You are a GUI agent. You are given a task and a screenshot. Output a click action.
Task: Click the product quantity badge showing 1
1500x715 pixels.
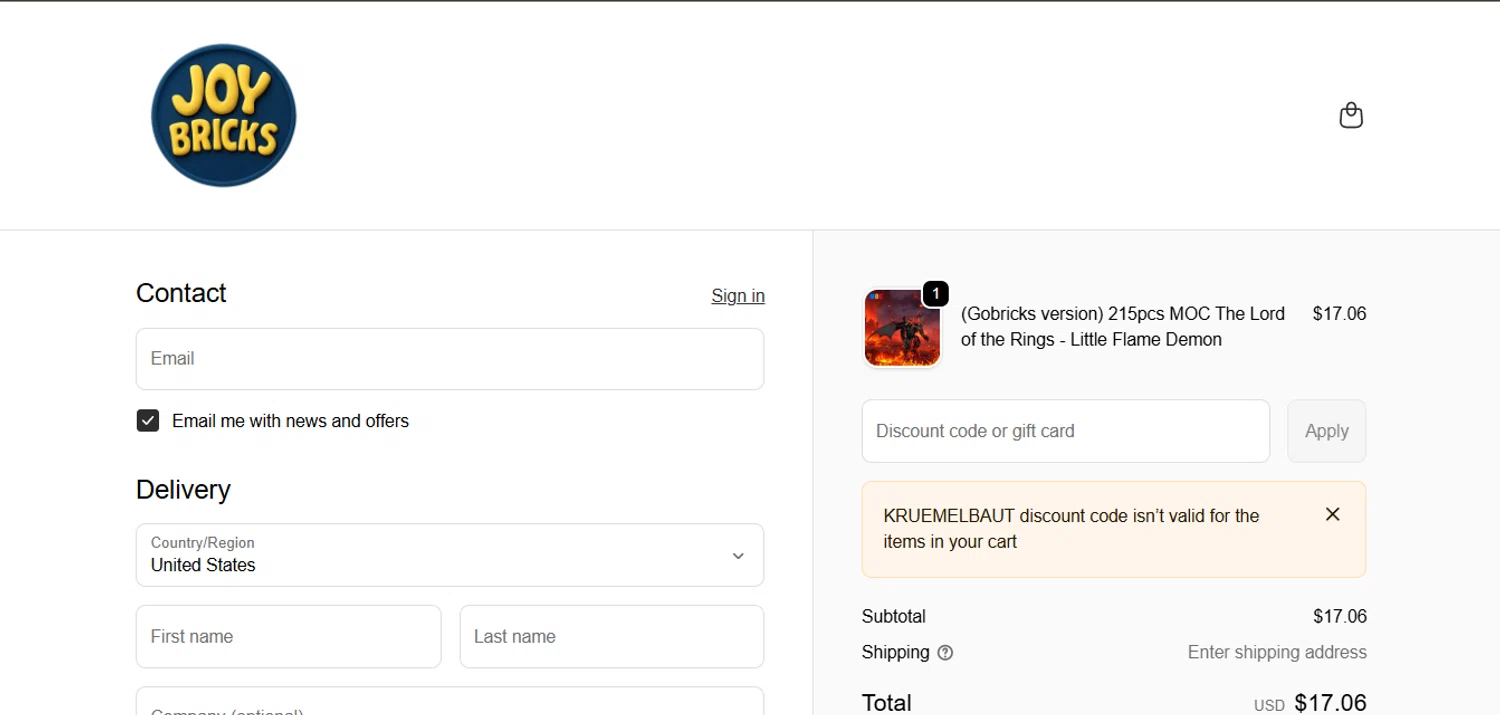935,294
